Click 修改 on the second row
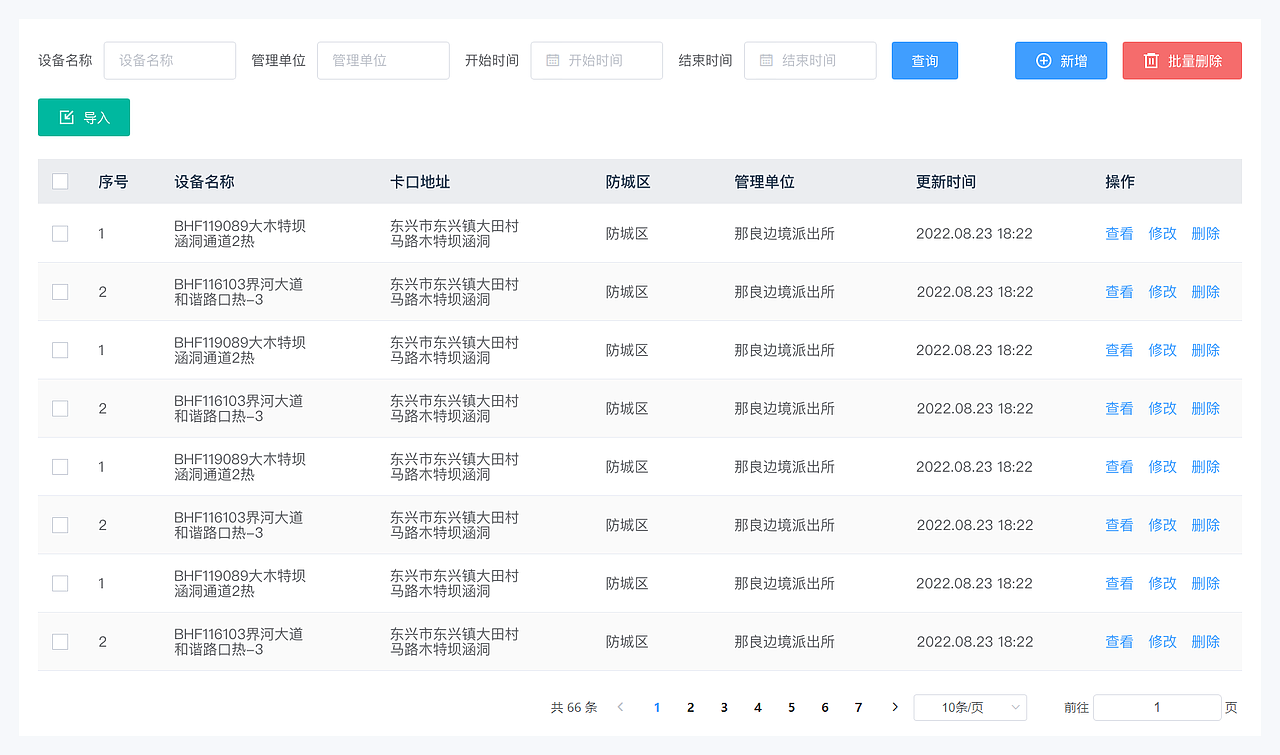The height and width of the screenshot is (755, 1280). click(x=1162, y=291)
